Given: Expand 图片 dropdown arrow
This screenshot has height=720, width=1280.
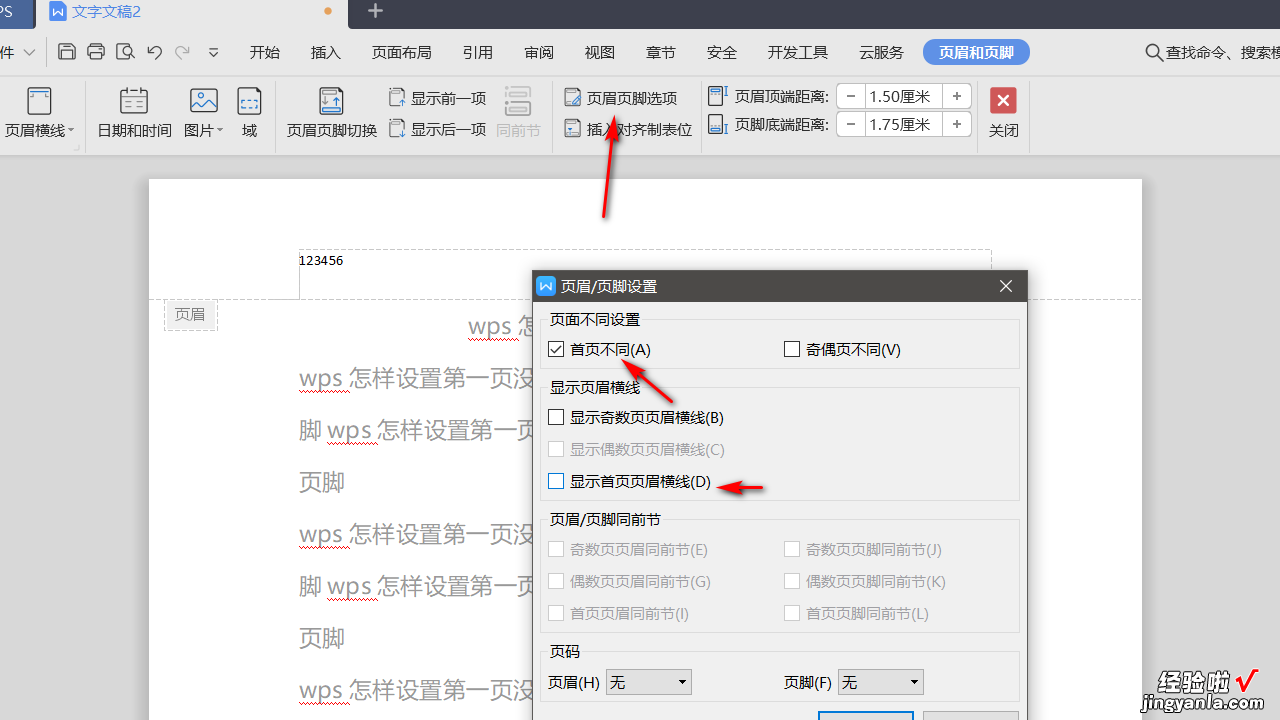Looking at the screenshot, I should tap(220, 130).
